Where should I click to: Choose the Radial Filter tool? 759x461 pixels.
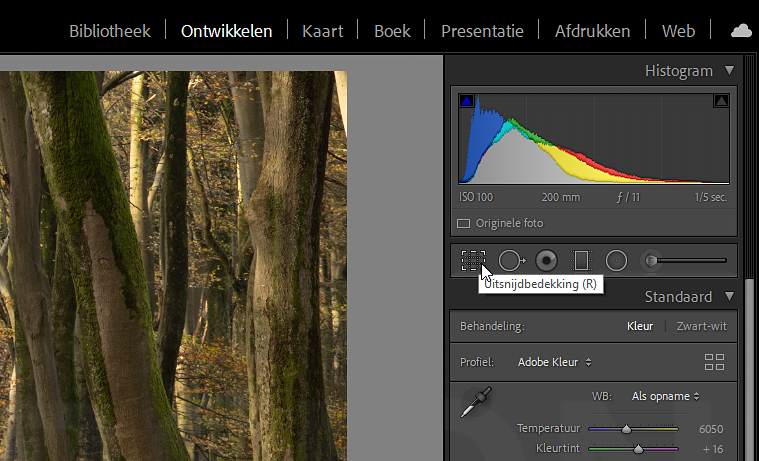click(x=617, y=261)
